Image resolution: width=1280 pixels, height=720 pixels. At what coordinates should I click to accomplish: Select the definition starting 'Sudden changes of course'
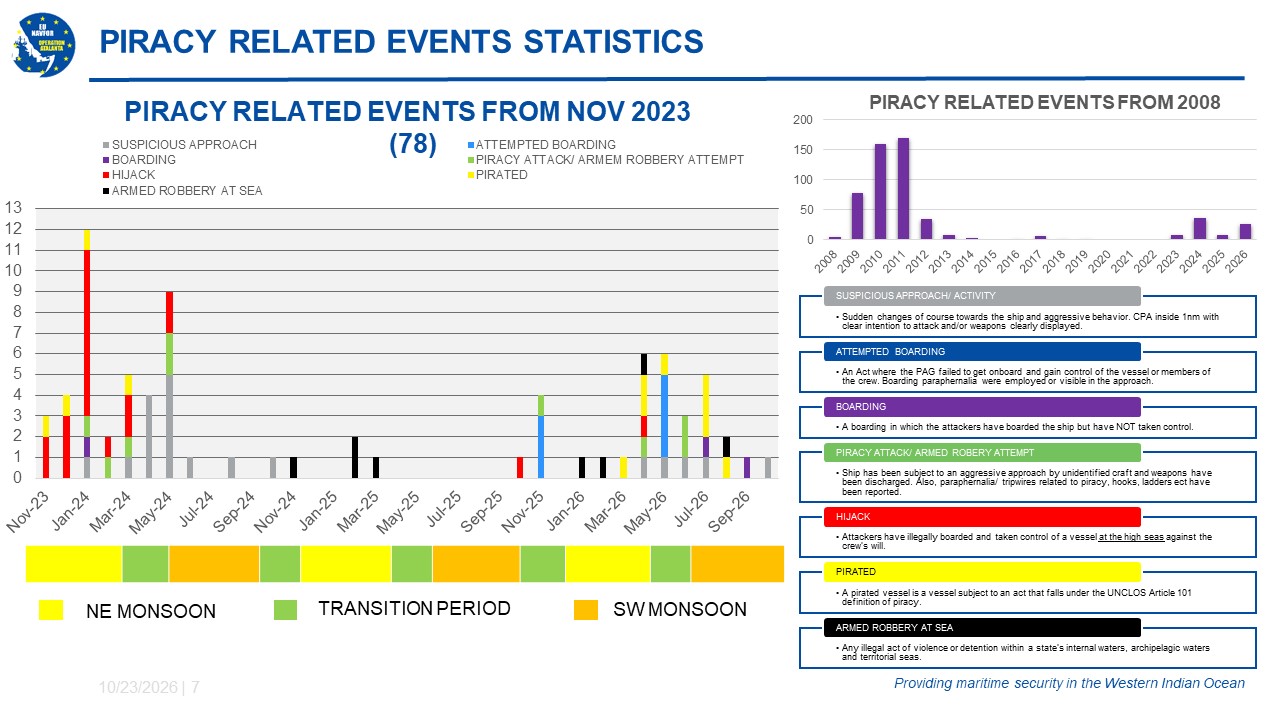1028,321
